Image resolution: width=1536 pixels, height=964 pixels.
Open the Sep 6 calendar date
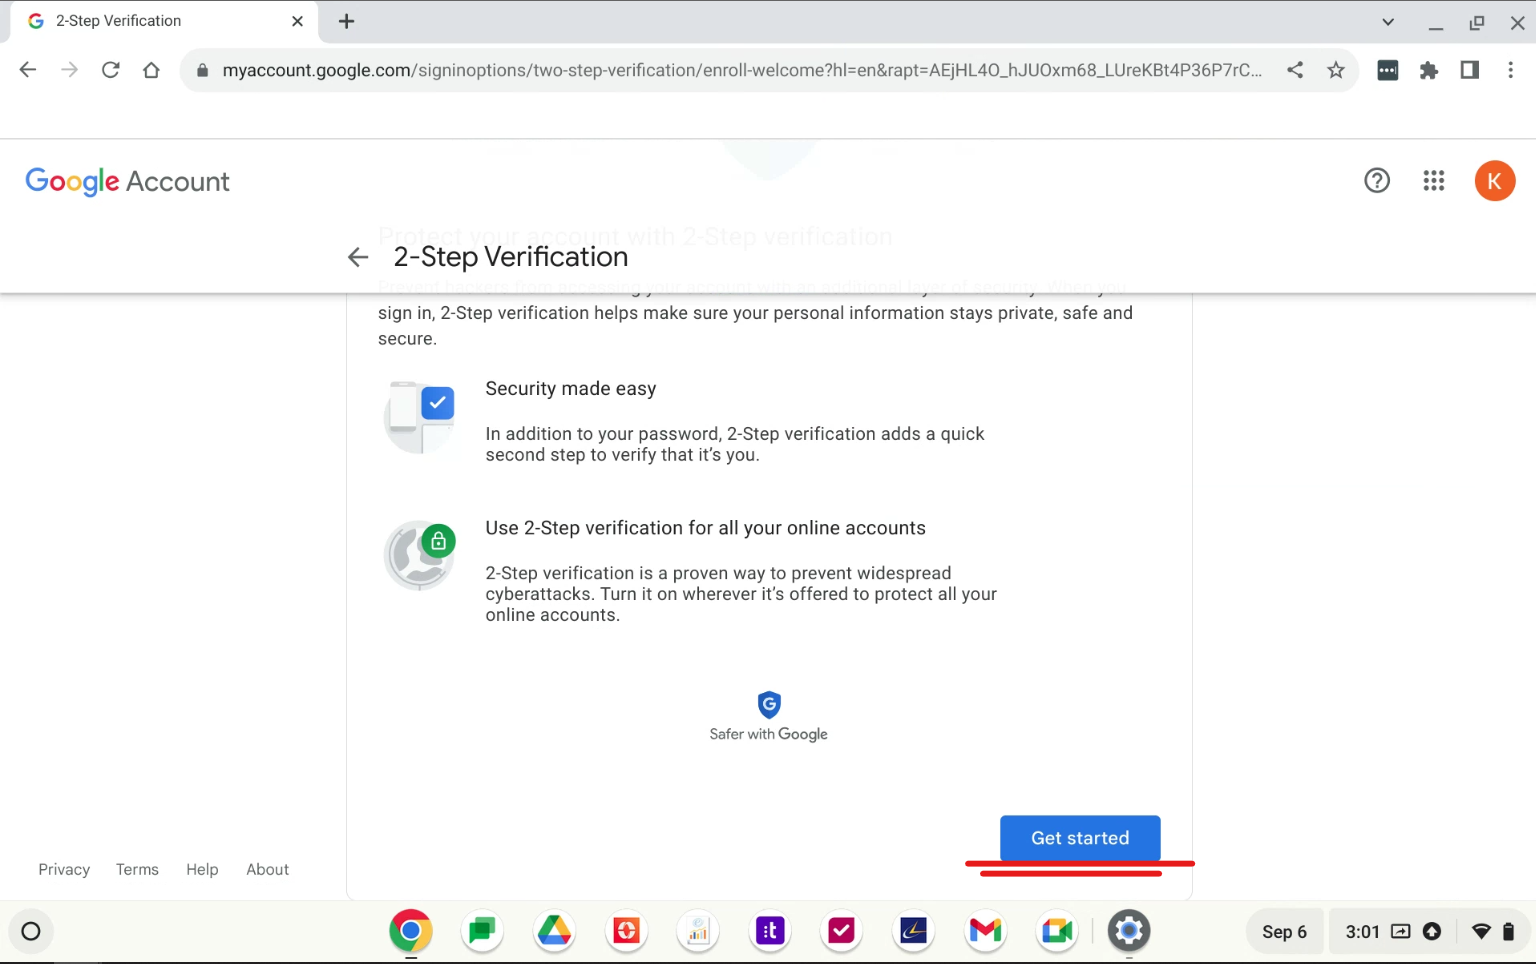click(1285, 932)
